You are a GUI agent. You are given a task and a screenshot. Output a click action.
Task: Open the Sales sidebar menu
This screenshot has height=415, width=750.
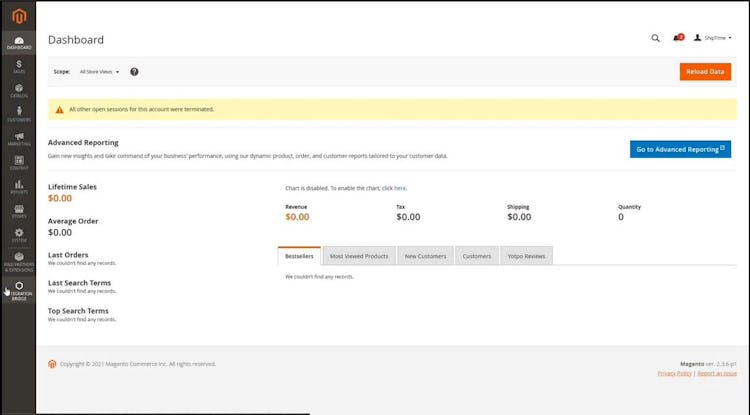tap(19, 66)
